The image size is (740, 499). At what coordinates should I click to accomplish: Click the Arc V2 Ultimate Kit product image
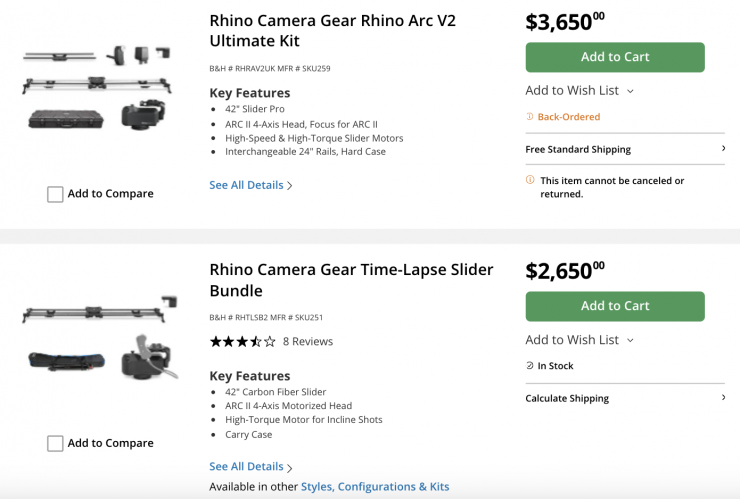(x=100, y=88)
